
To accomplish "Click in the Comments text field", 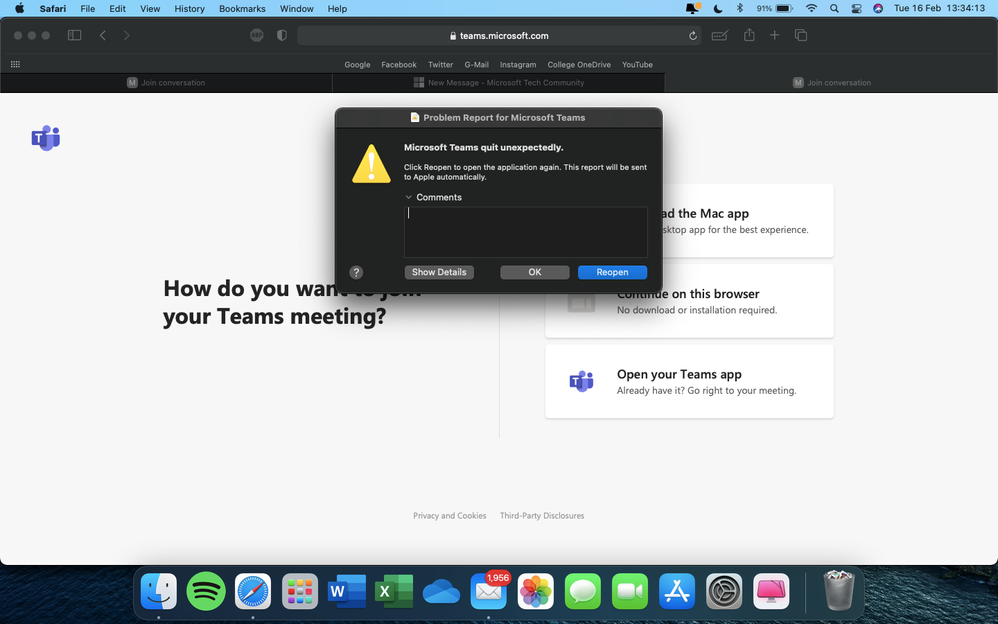I will click(526, 232).
